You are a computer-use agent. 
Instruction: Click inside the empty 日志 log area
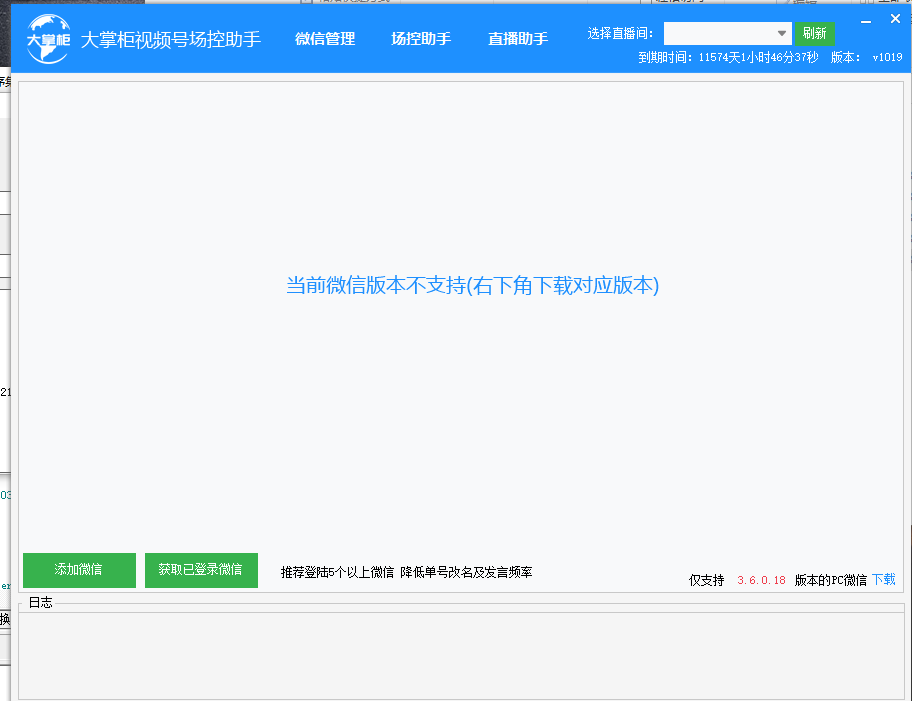(x=460, y=655)
